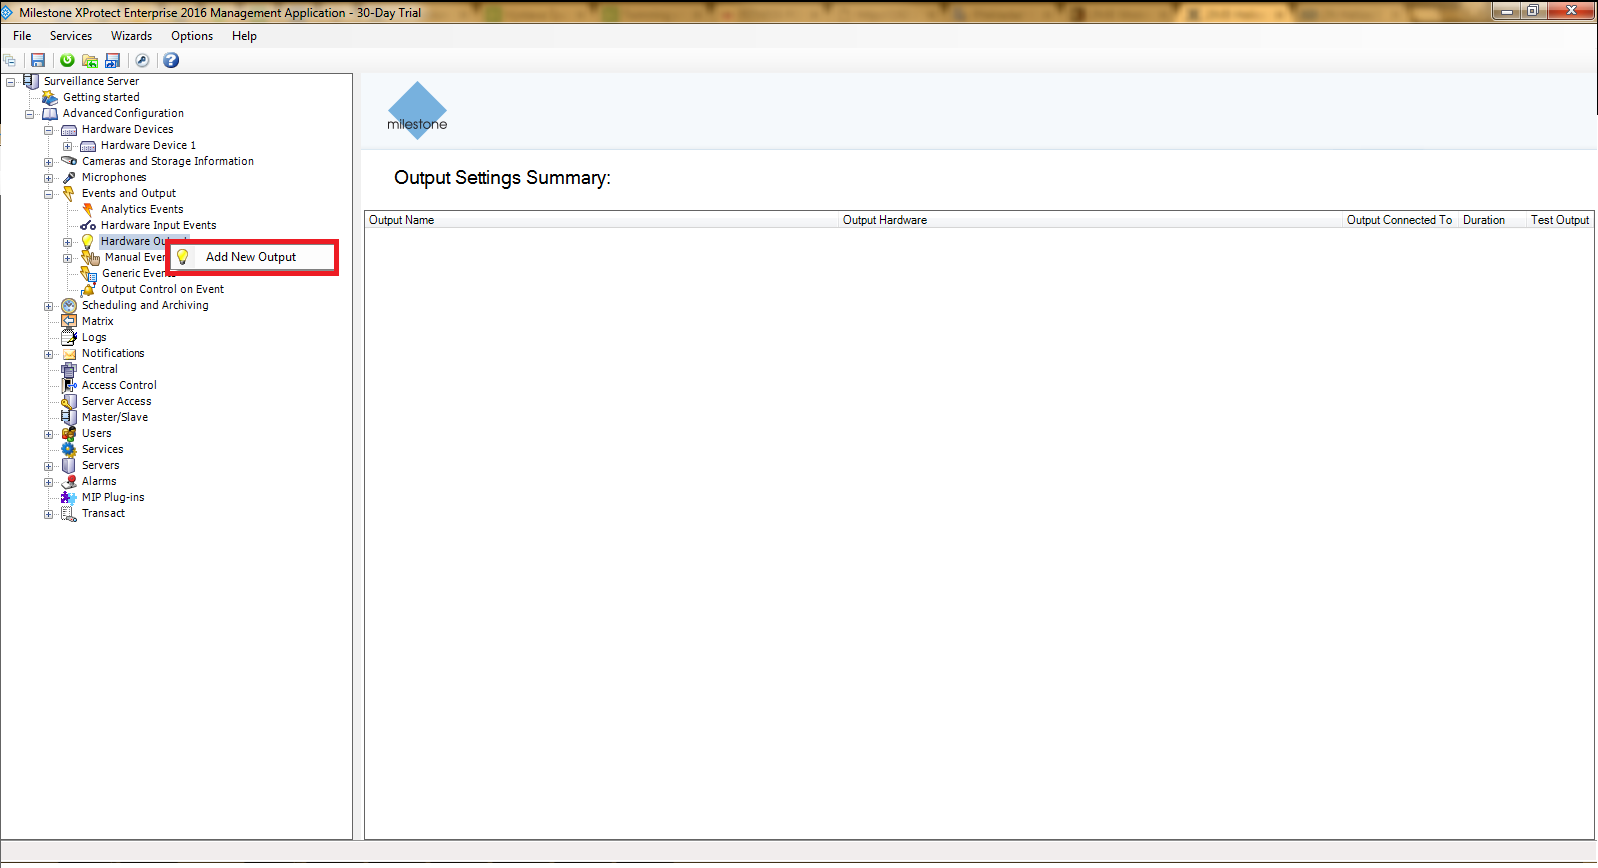Click the key/login toolbar icon
The width and height of the screenshot is (1598, 868).
pos(142,60)
